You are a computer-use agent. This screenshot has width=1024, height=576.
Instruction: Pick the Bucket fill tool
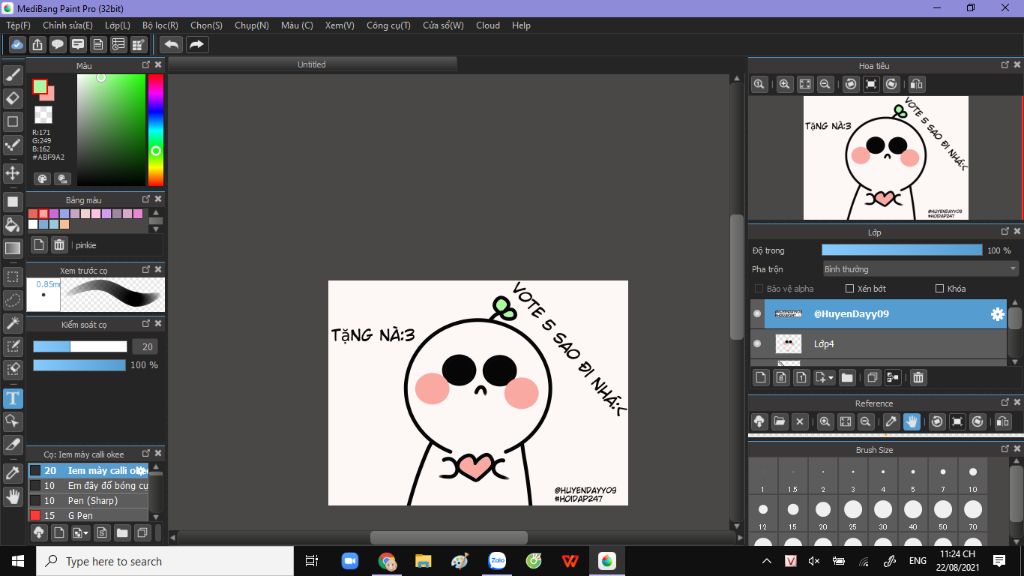tap(13, 225)
